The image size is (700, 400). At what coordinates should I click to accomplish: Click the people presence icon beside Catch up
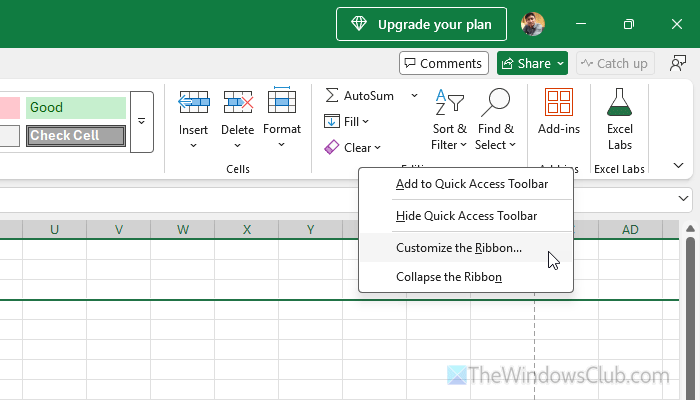tap(678, 63)
